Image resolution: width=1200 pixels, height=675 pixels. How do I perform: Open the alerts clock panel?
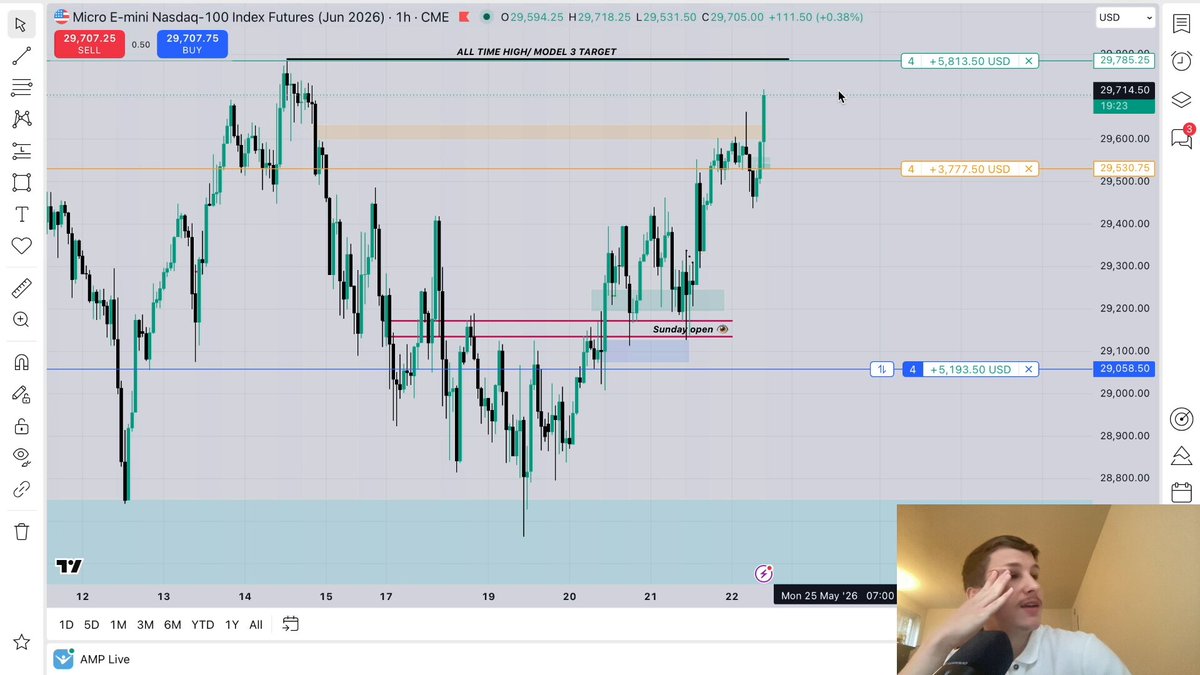[x=1181, y=61]
